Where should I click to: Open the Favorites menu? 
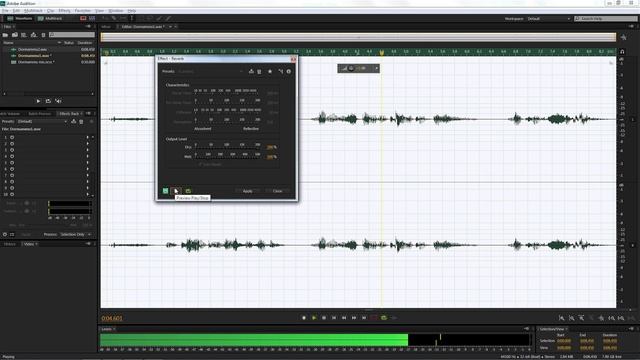[83, 11]
